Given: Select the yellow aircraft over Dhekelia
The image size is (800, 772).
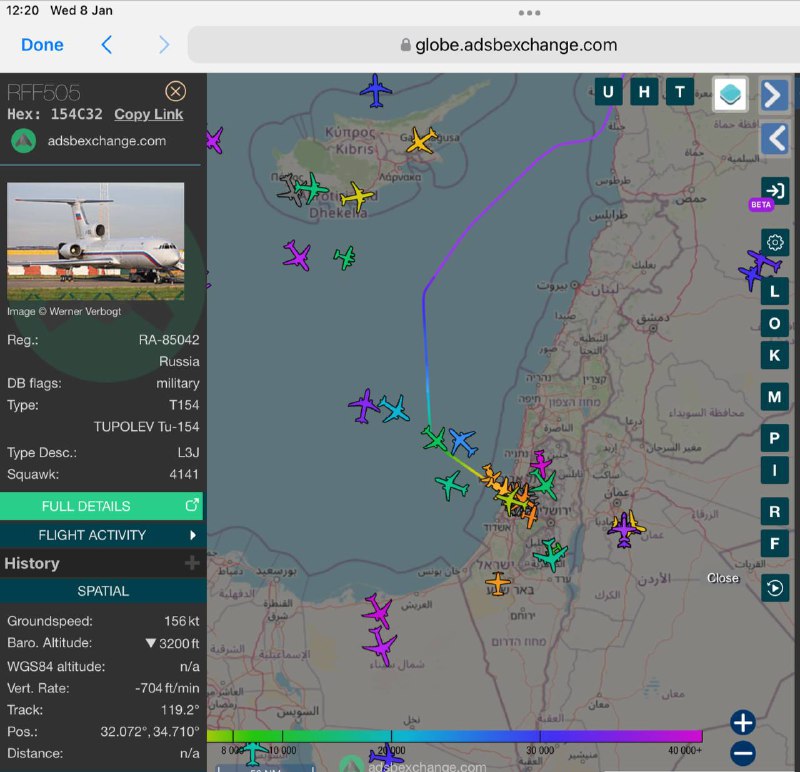Looking at the screenshot, I should tap(357, 196).
